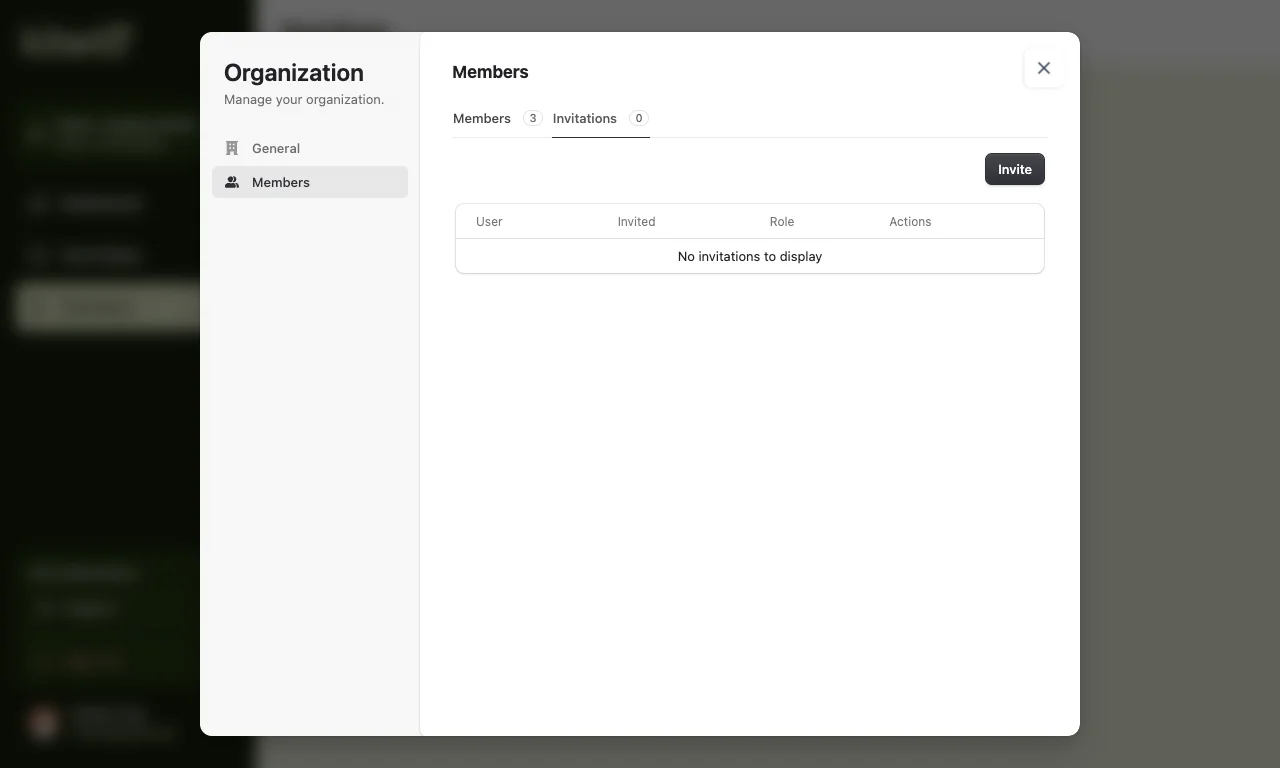
Task: Click the Organization heading in the sidebar
Action: point(293,73)
